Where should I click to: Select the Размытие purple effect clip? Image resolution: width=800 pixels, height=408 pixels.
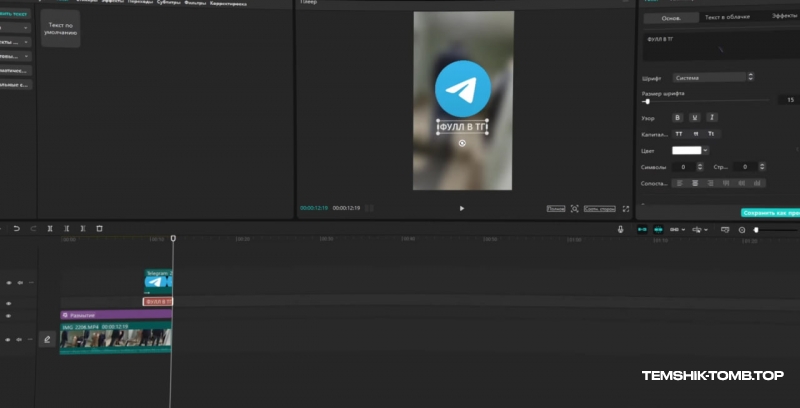click(116, 315)
